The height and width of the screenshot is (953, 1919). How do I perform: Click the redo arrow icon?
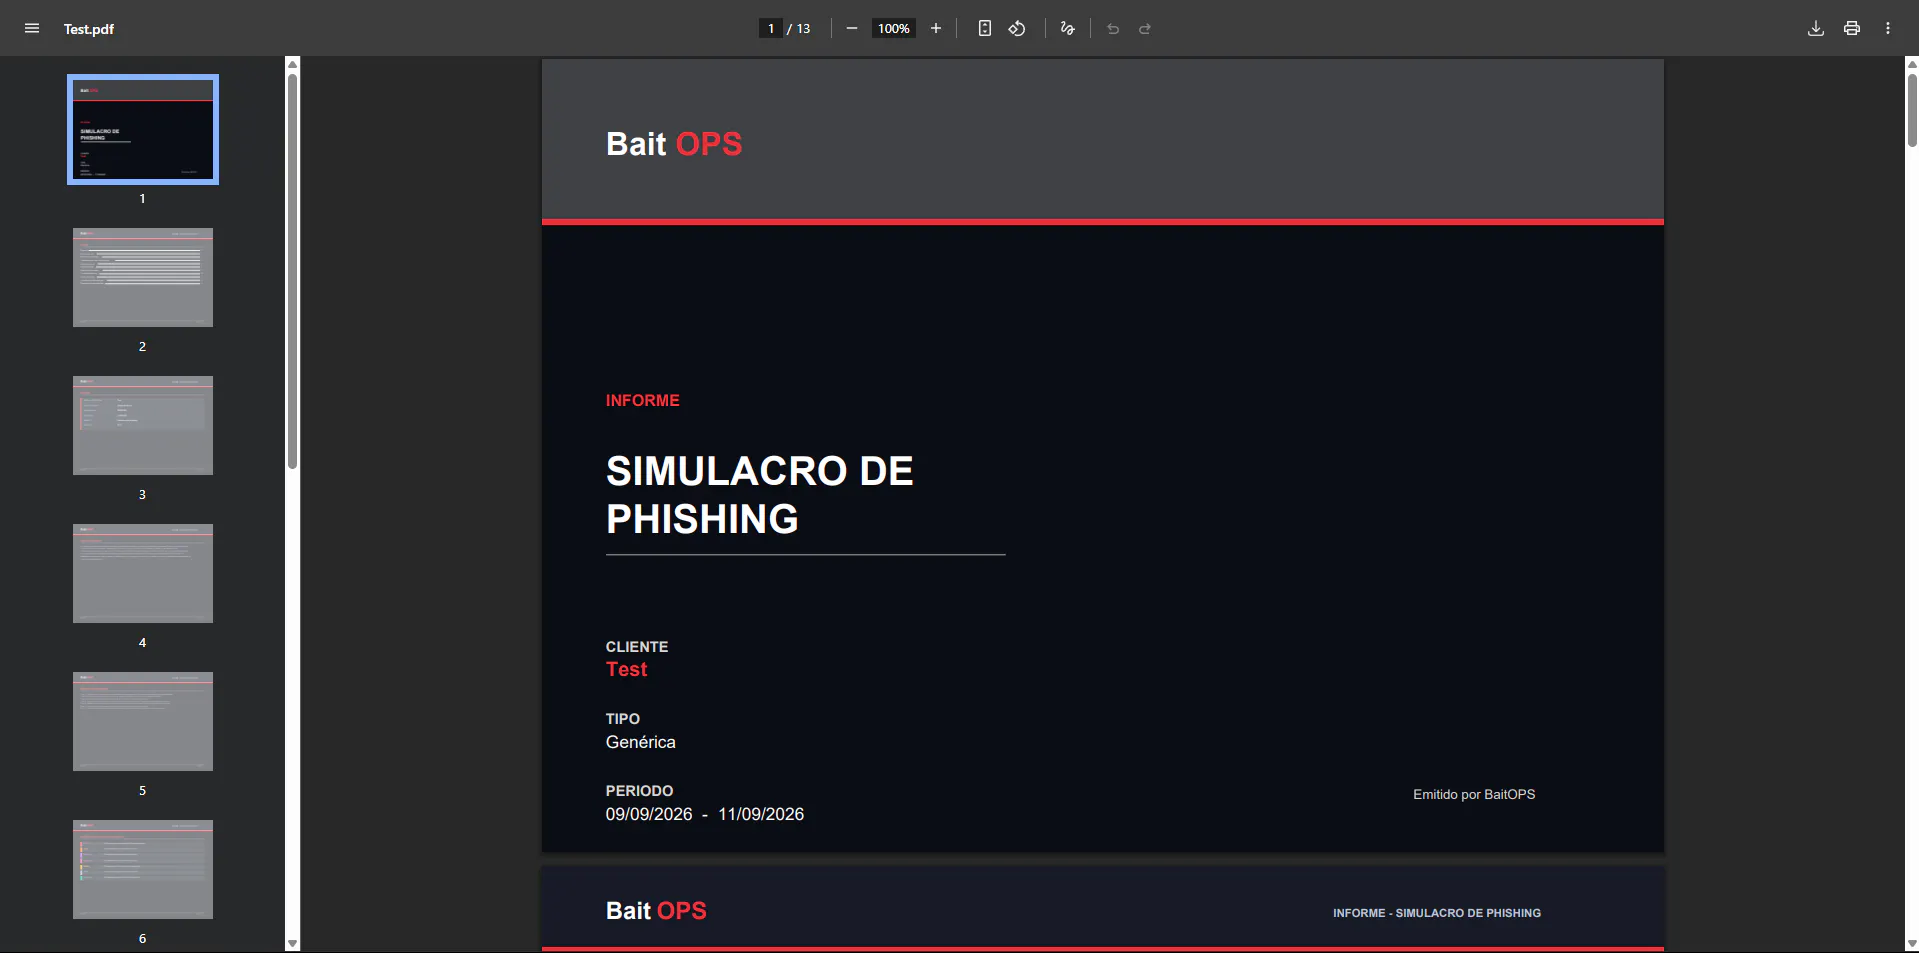tap(1145, 28)
